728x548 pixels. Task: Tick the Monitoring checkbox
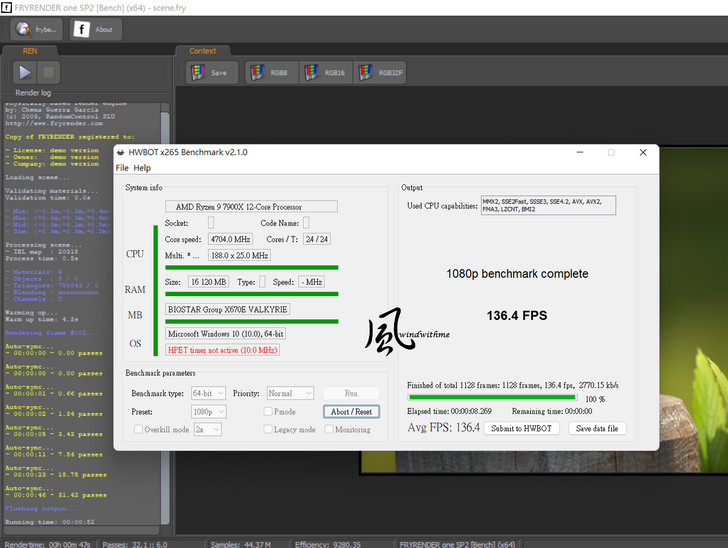(328, 430)
